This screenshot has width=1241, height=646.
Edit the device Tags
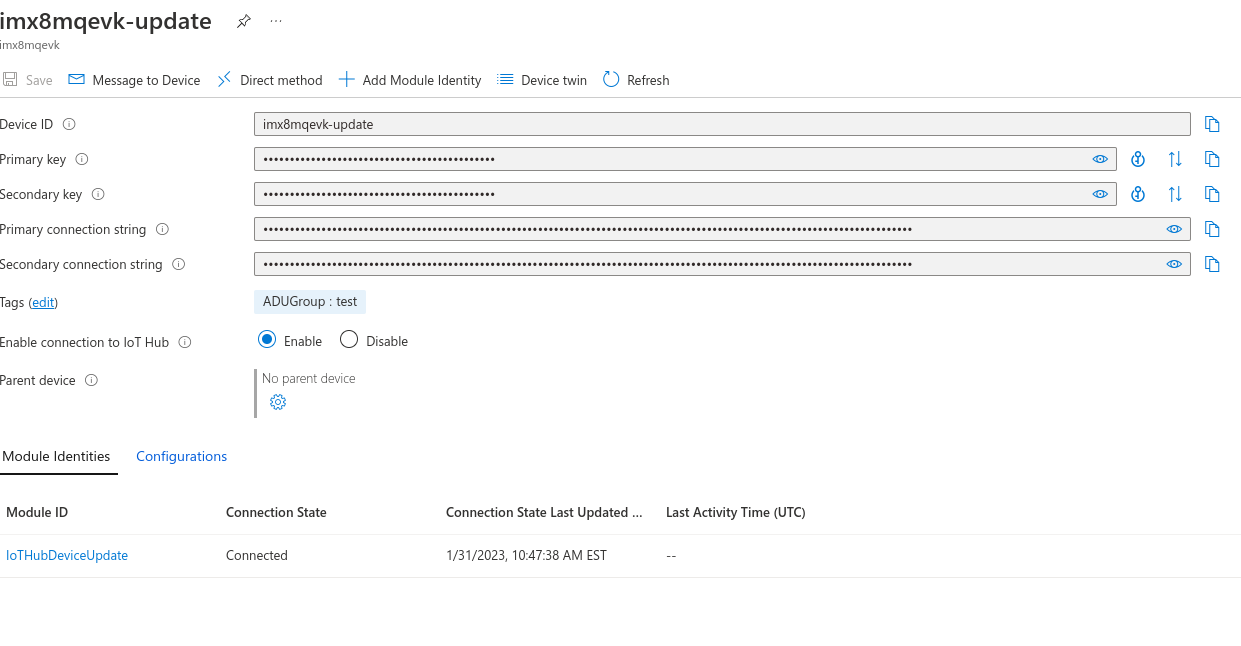click(x=43, y=302)
